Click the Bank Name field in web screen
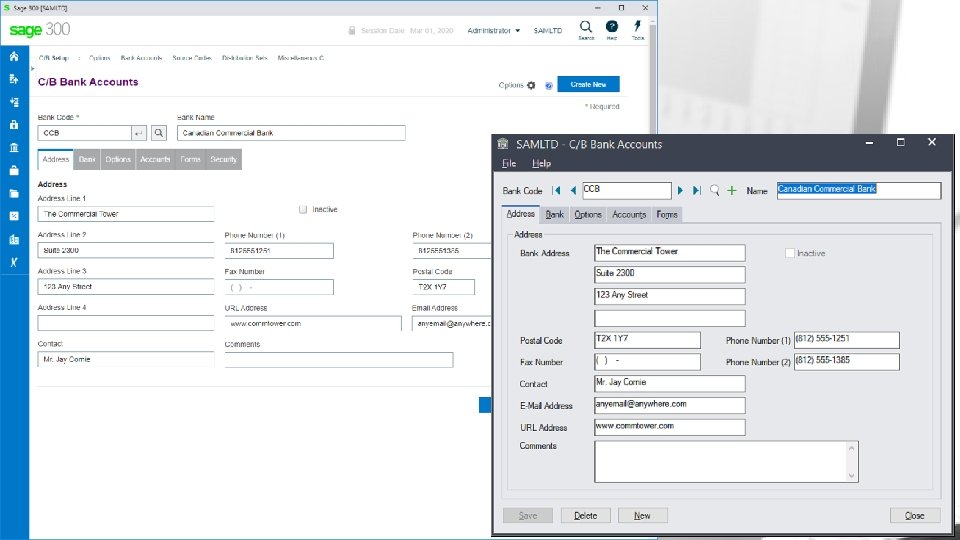Image resolution: width=960 pixels, height=540 pixels. 291,133
